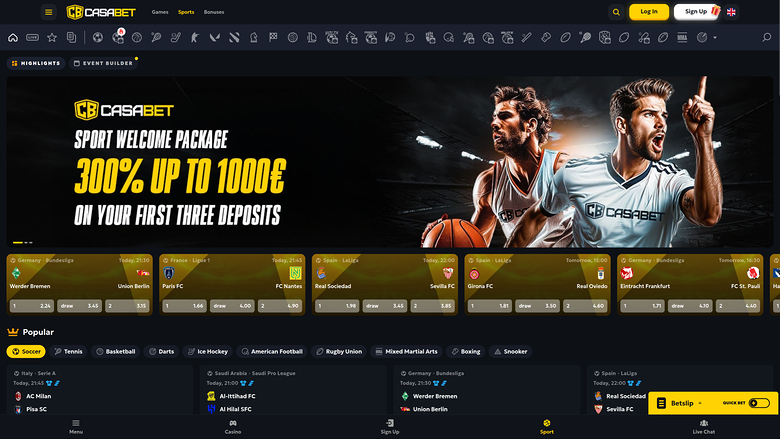
Task: Select the Ice Hockey popular filter
Action: 207,351
